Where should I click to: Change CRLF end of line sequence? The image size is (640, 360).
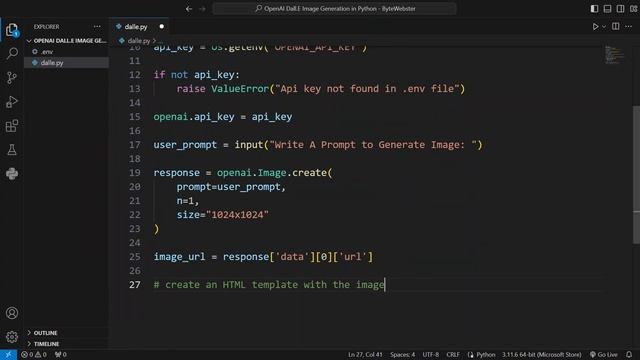pyautogui.click(x=453, y=355)
